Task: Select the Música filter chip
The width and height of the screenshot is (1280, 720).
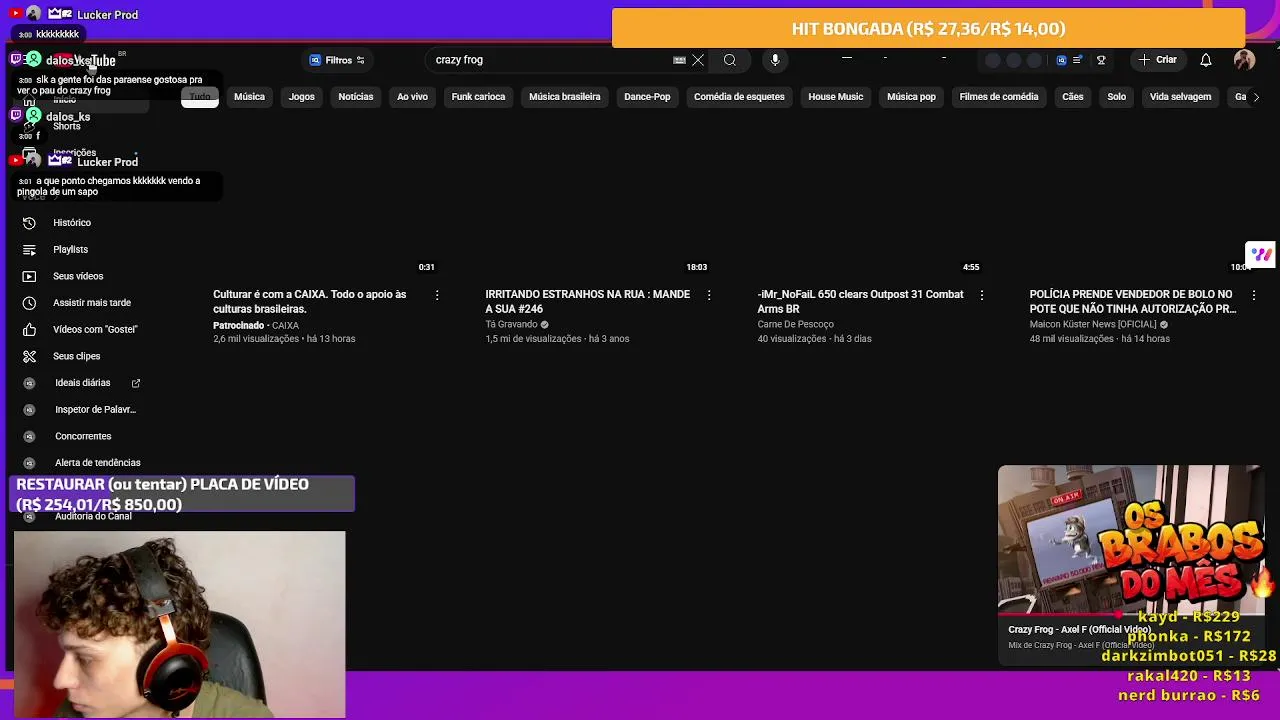Action: (x=249, y=97)
